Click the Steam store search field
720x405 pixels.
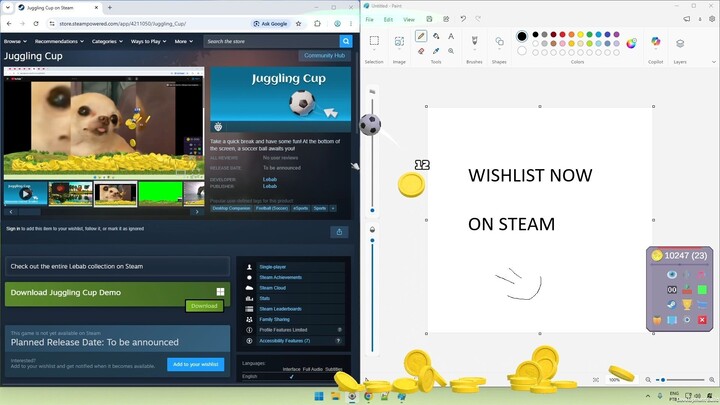(x=271, y=41)
